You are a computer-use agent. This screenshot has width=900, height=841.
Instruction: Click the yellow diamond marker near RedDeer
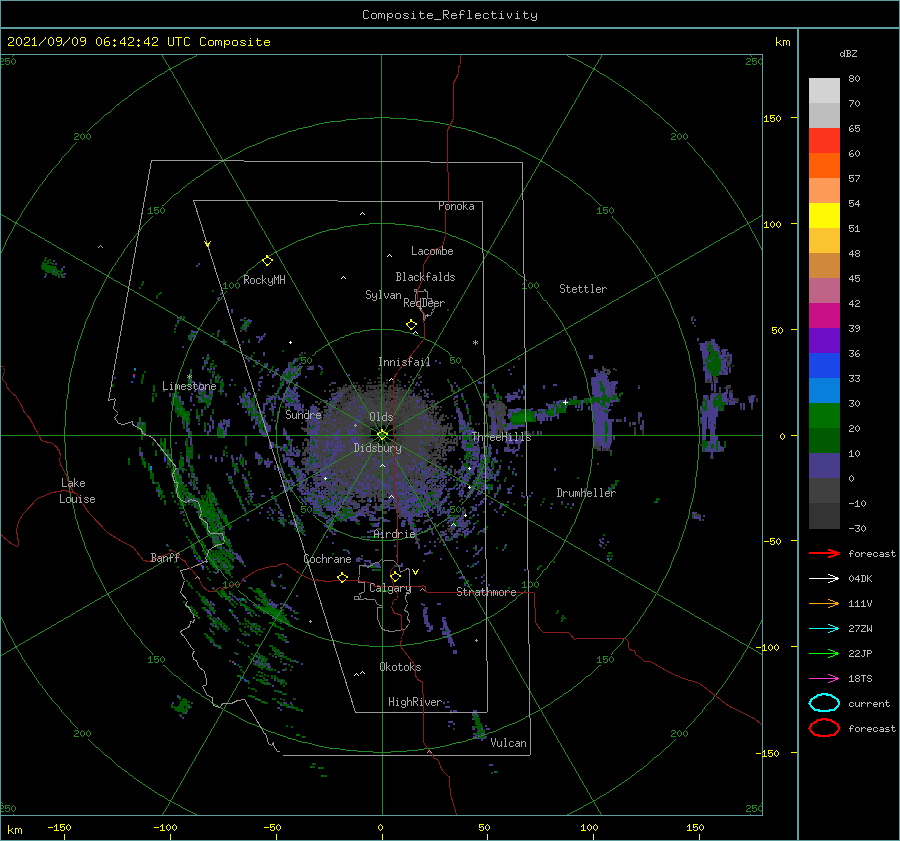411,325
